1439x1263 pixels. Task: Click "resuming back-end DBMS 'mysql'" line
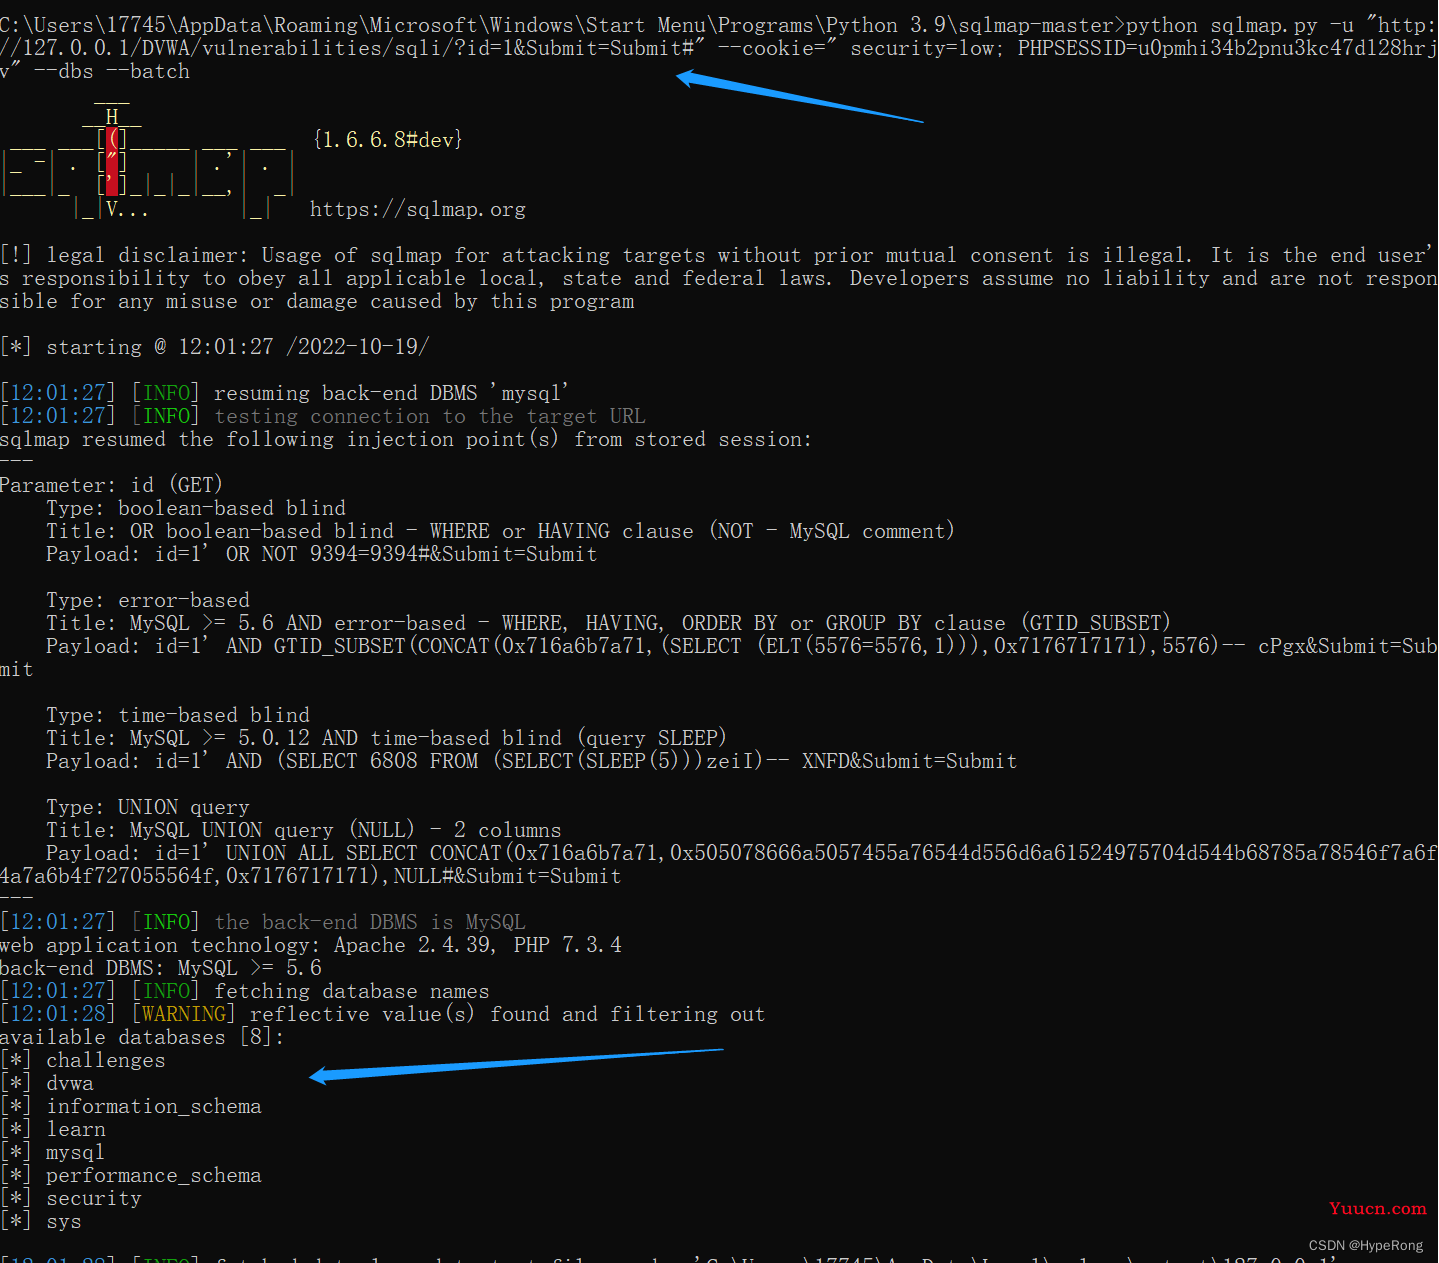[x=285, y=393]
